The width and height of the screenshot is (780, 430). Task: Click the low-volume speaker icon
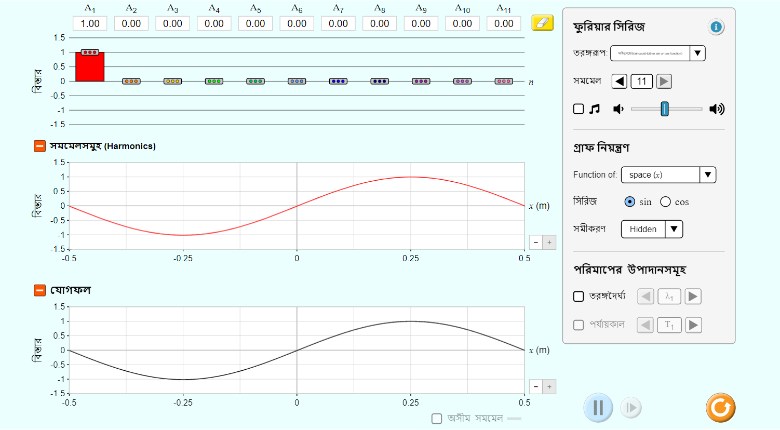[x=619, y=109]
